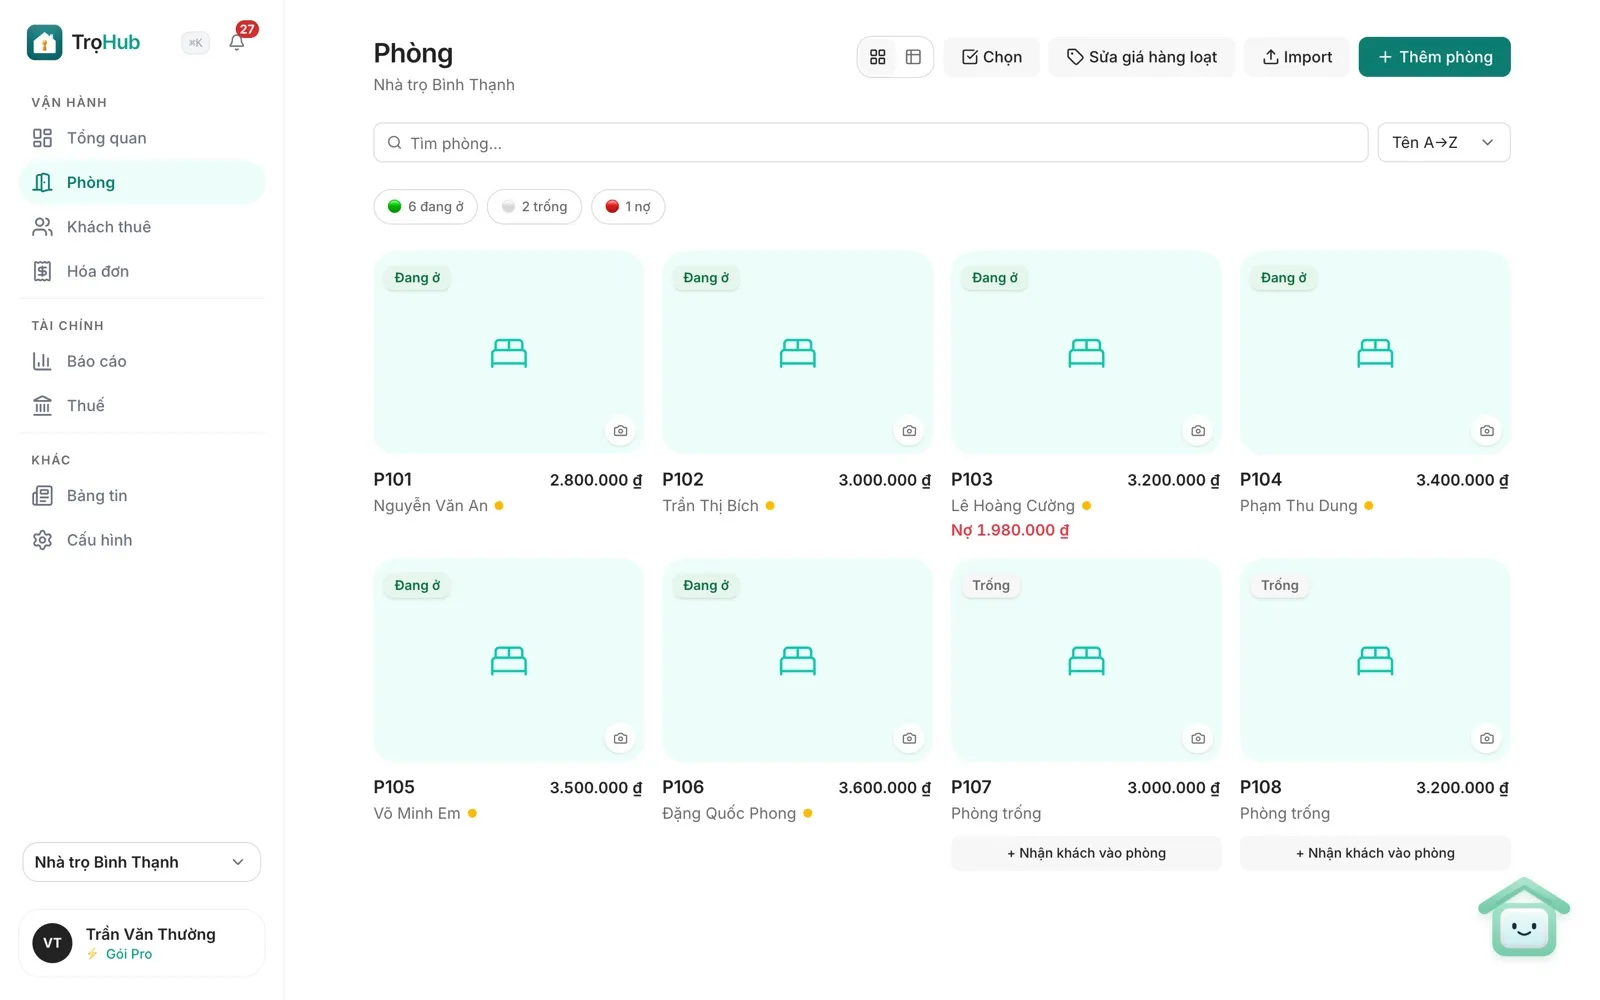Upload a photo for room P107
Screen dimensions: 1600x1000
[x=1198, y=739]
